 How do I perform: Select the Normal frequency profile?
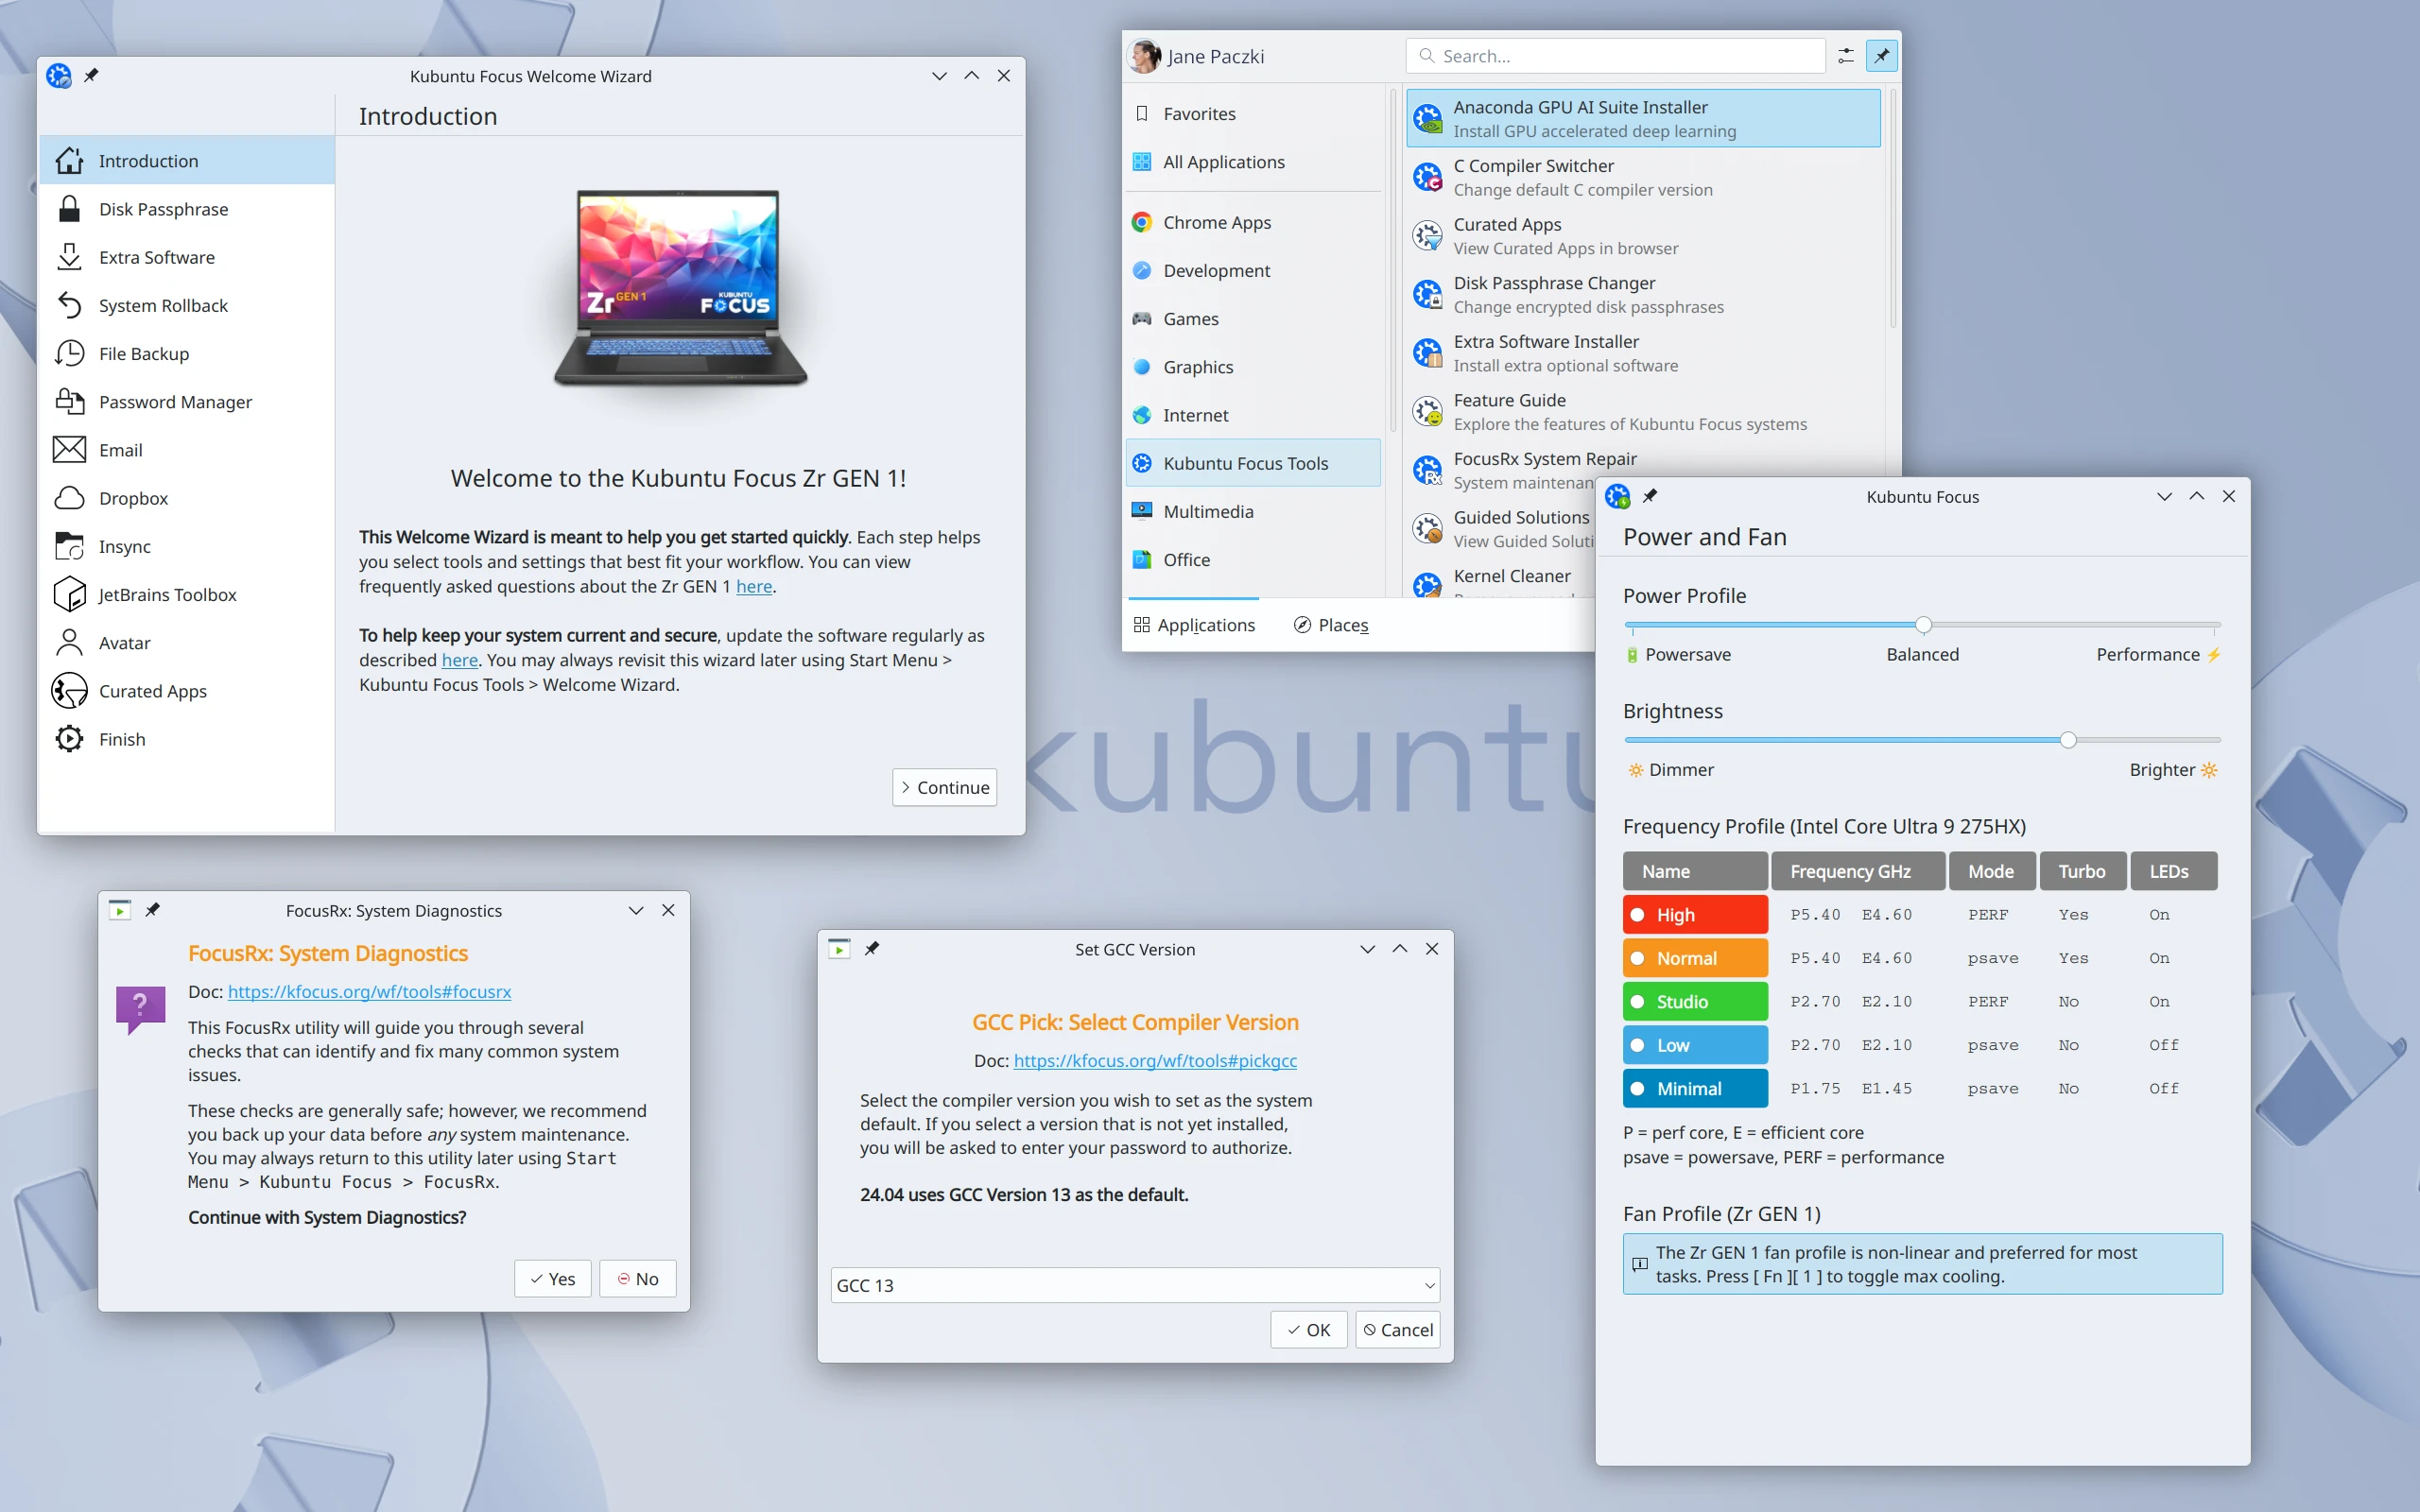1695,958
